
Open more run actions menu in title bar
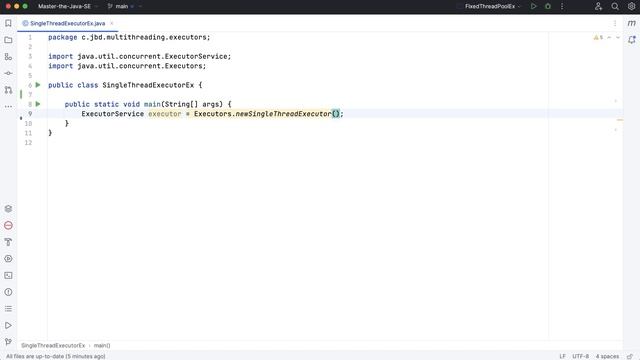(562, 6)
